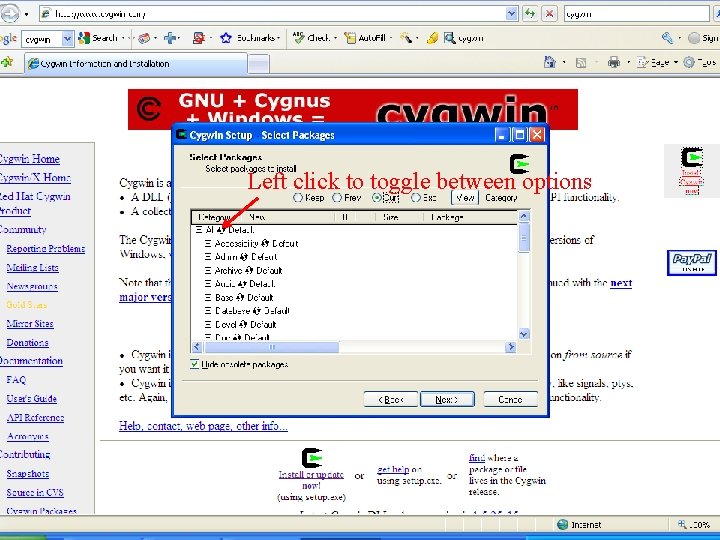The width and height of the screenshot is (720, 540).
Task: Click the wrench settings icon in Google toolbar
Action: [x=667, y=38]
